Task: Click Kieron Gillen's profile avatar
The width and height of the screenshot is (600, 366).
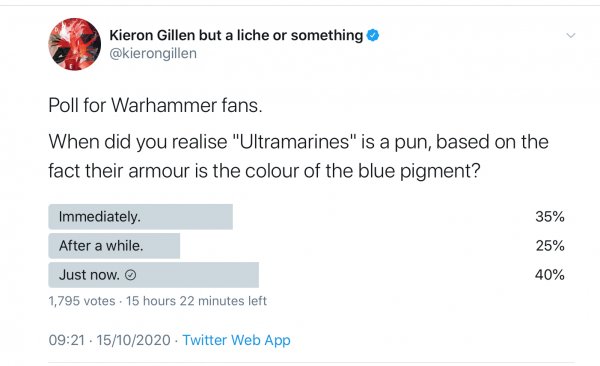Action: [x=75, y=44]
